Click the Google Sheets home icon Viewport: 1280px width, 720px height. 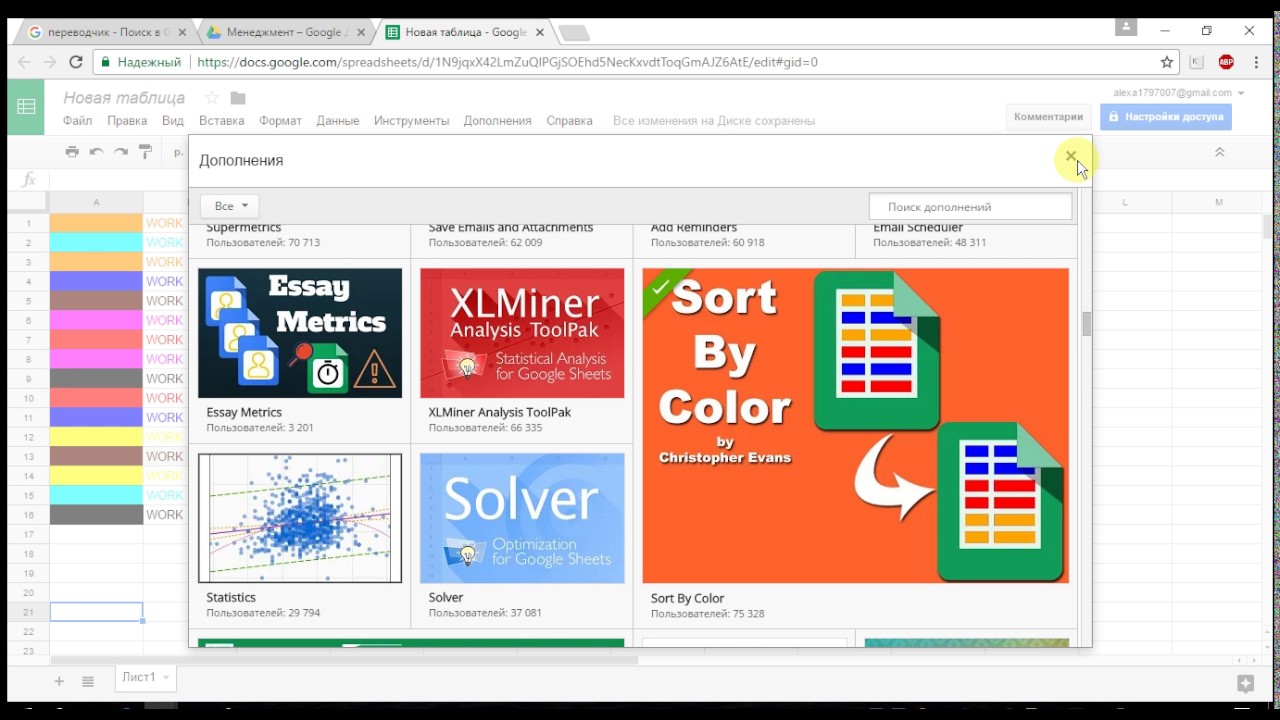coord(26,106)
